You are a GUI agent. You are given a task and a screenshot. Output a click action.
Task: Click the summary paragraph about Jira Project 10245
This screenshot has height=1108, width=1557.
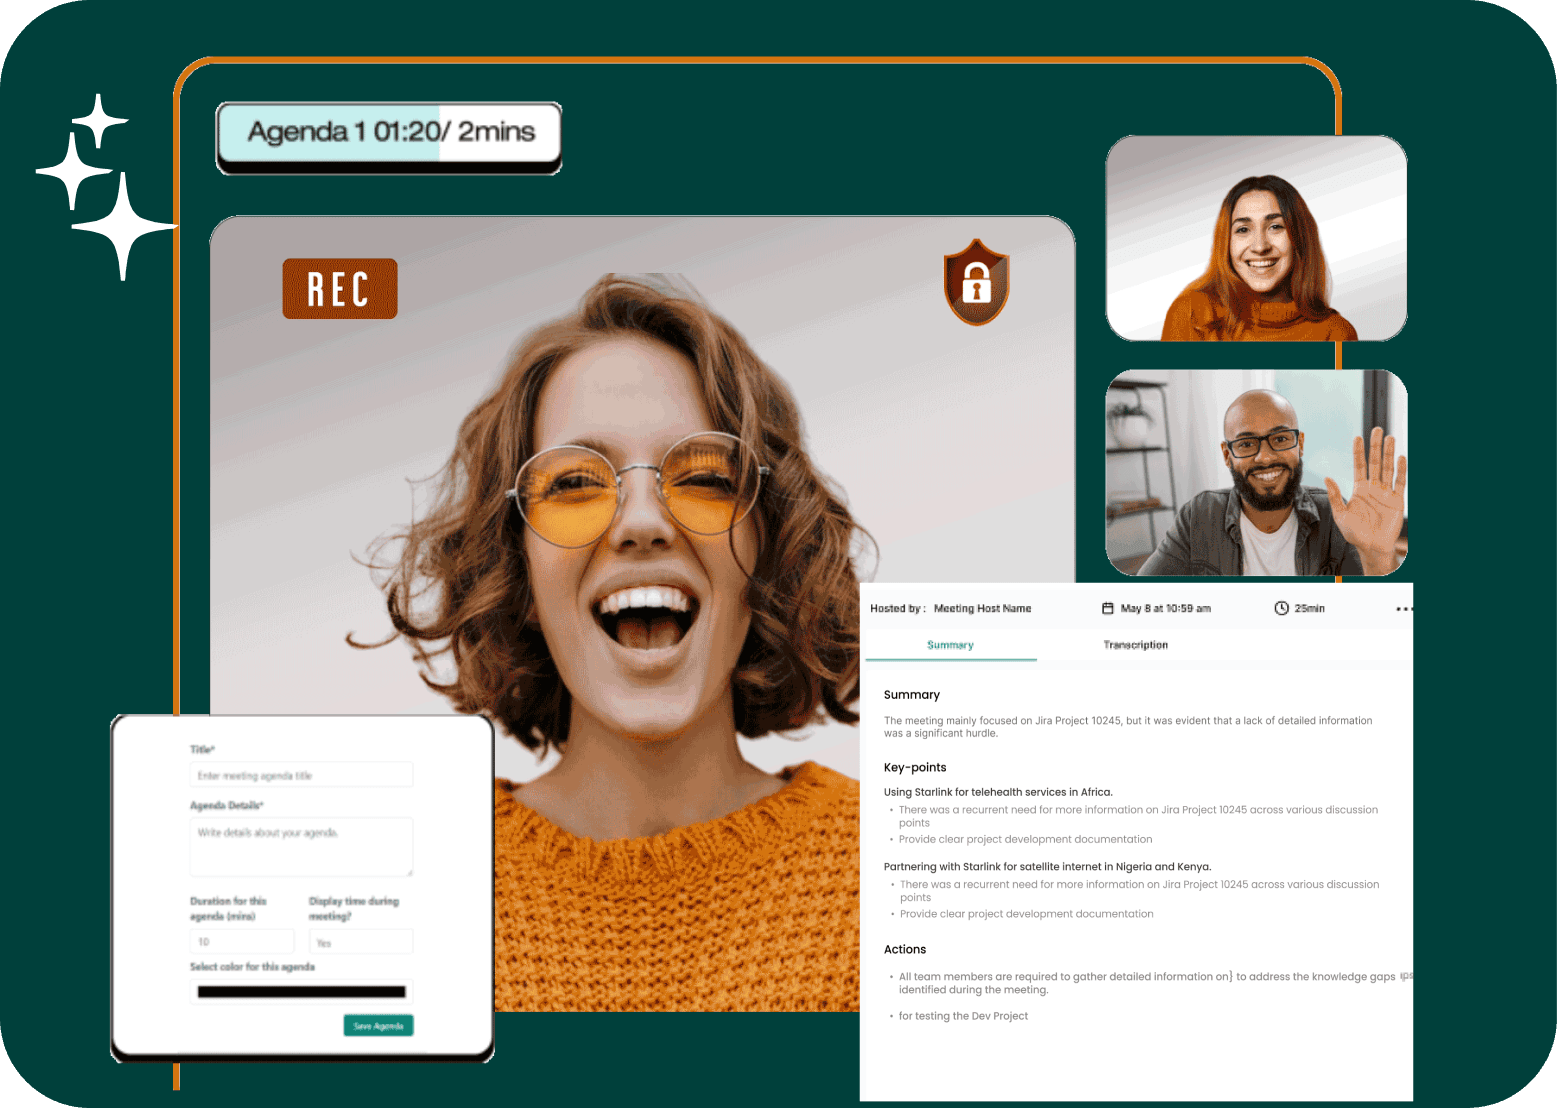[x=1128, y=727]
